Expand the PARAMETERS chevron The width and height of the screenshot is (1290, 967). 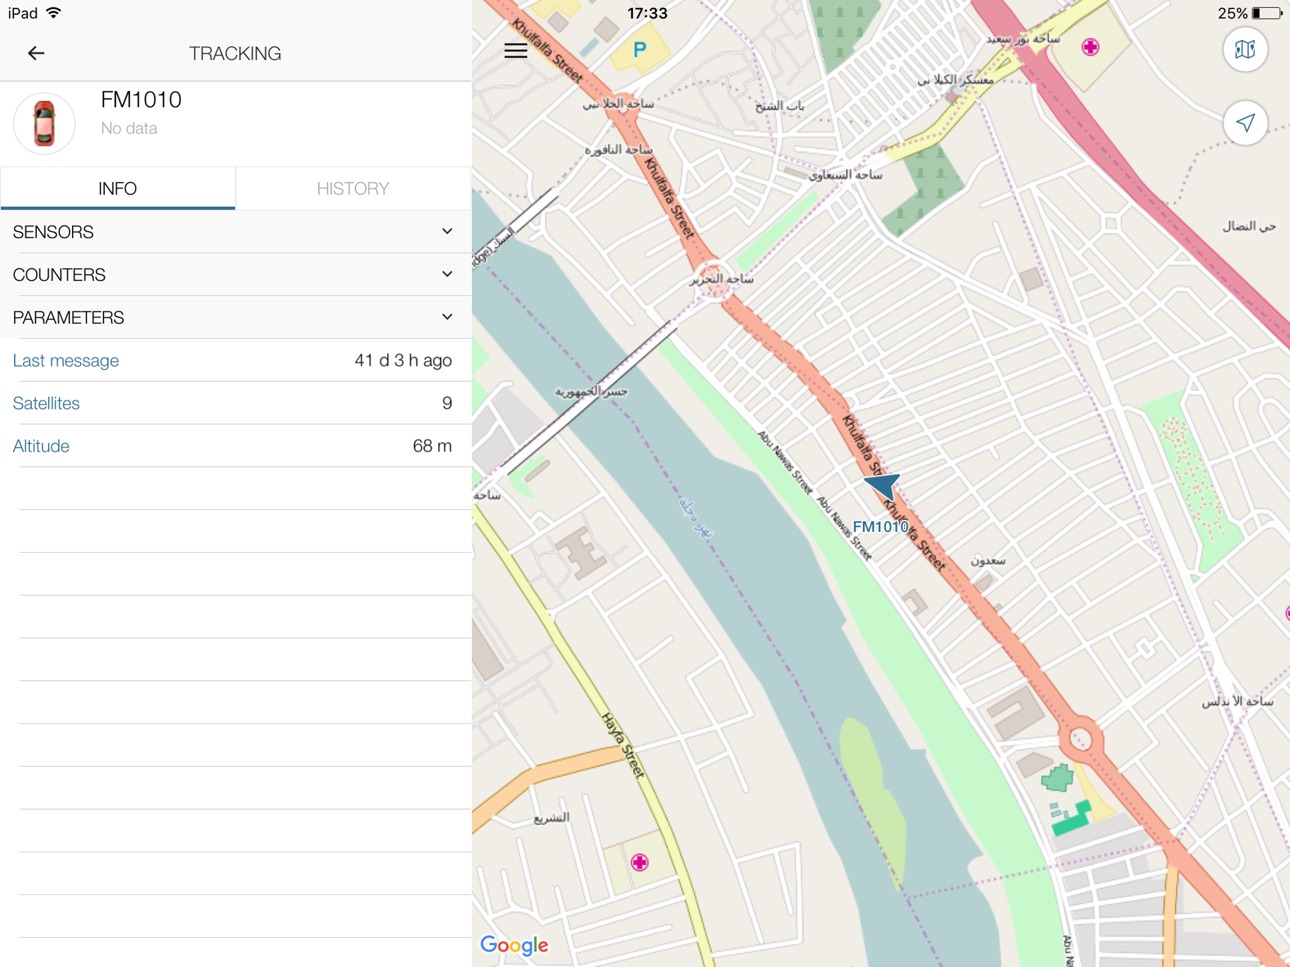coord(447,317)
